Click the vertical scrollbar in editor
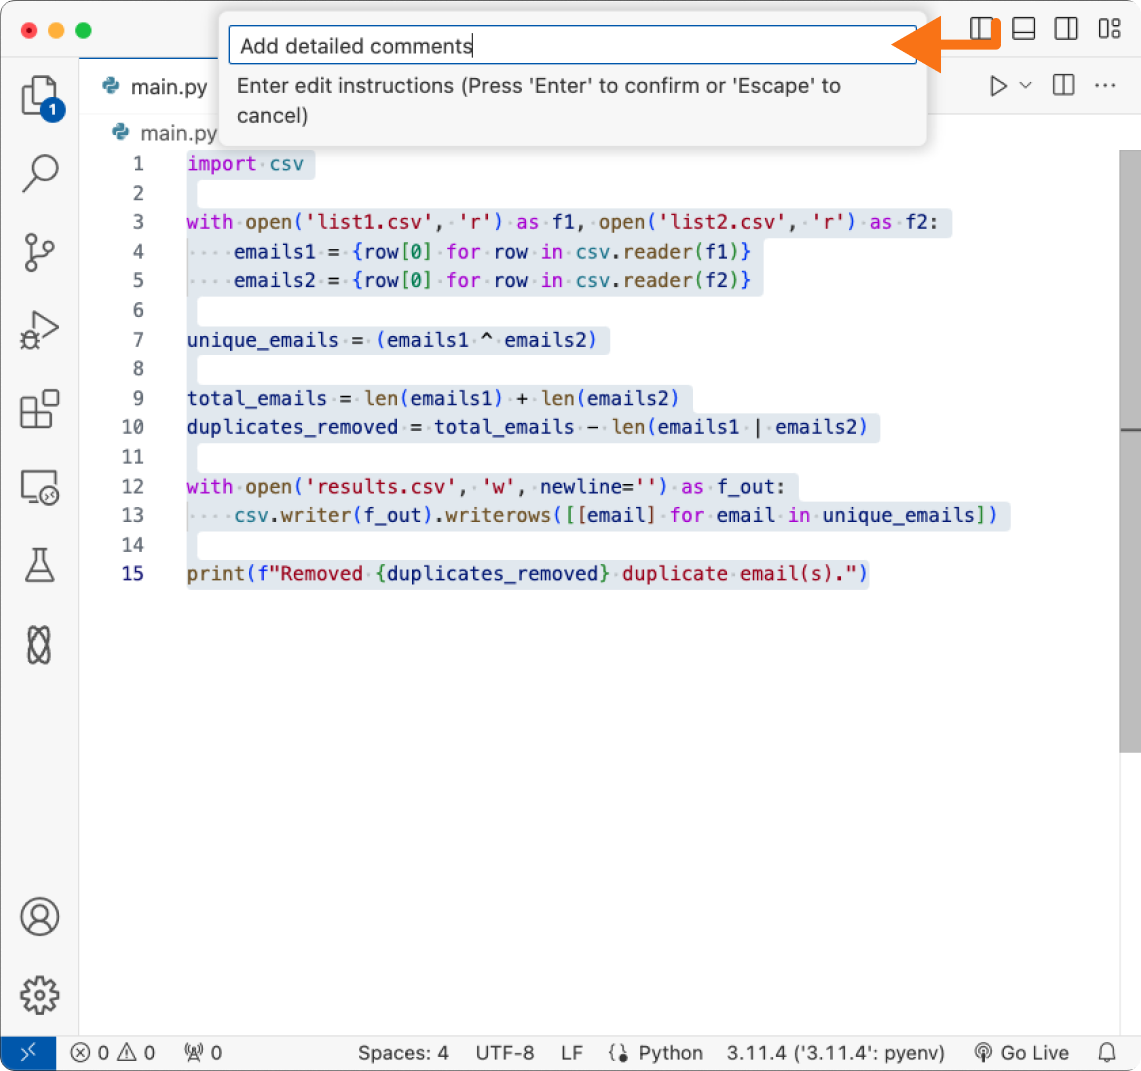The image size is (1141, 1071). pos(1129,451)
